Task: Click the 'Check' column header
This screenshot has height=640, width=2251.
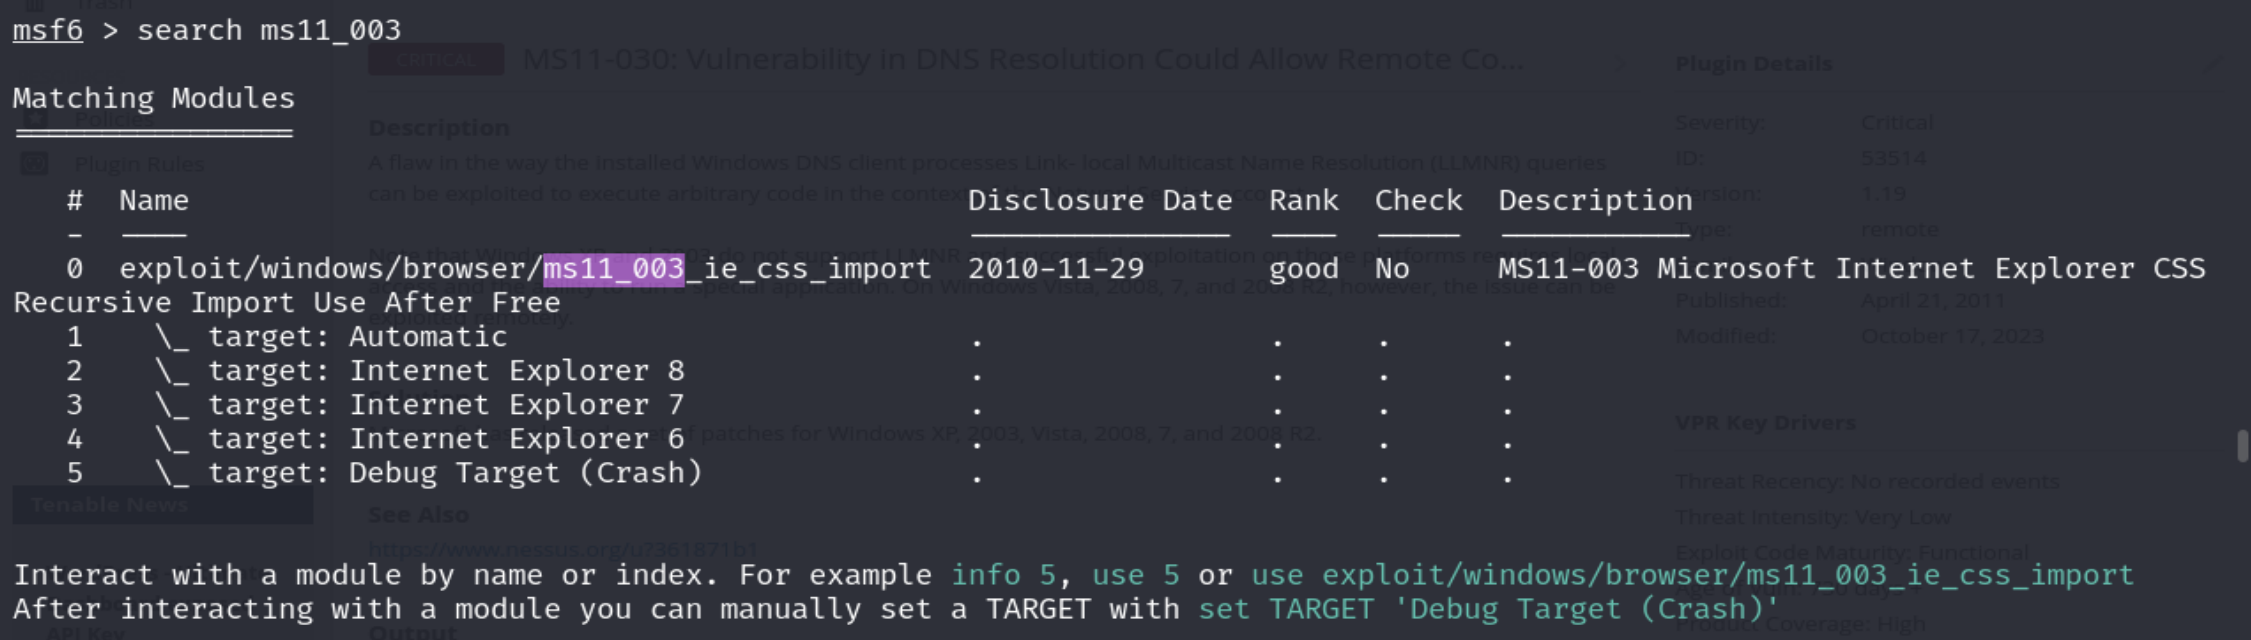Action: click(1418, 200)
